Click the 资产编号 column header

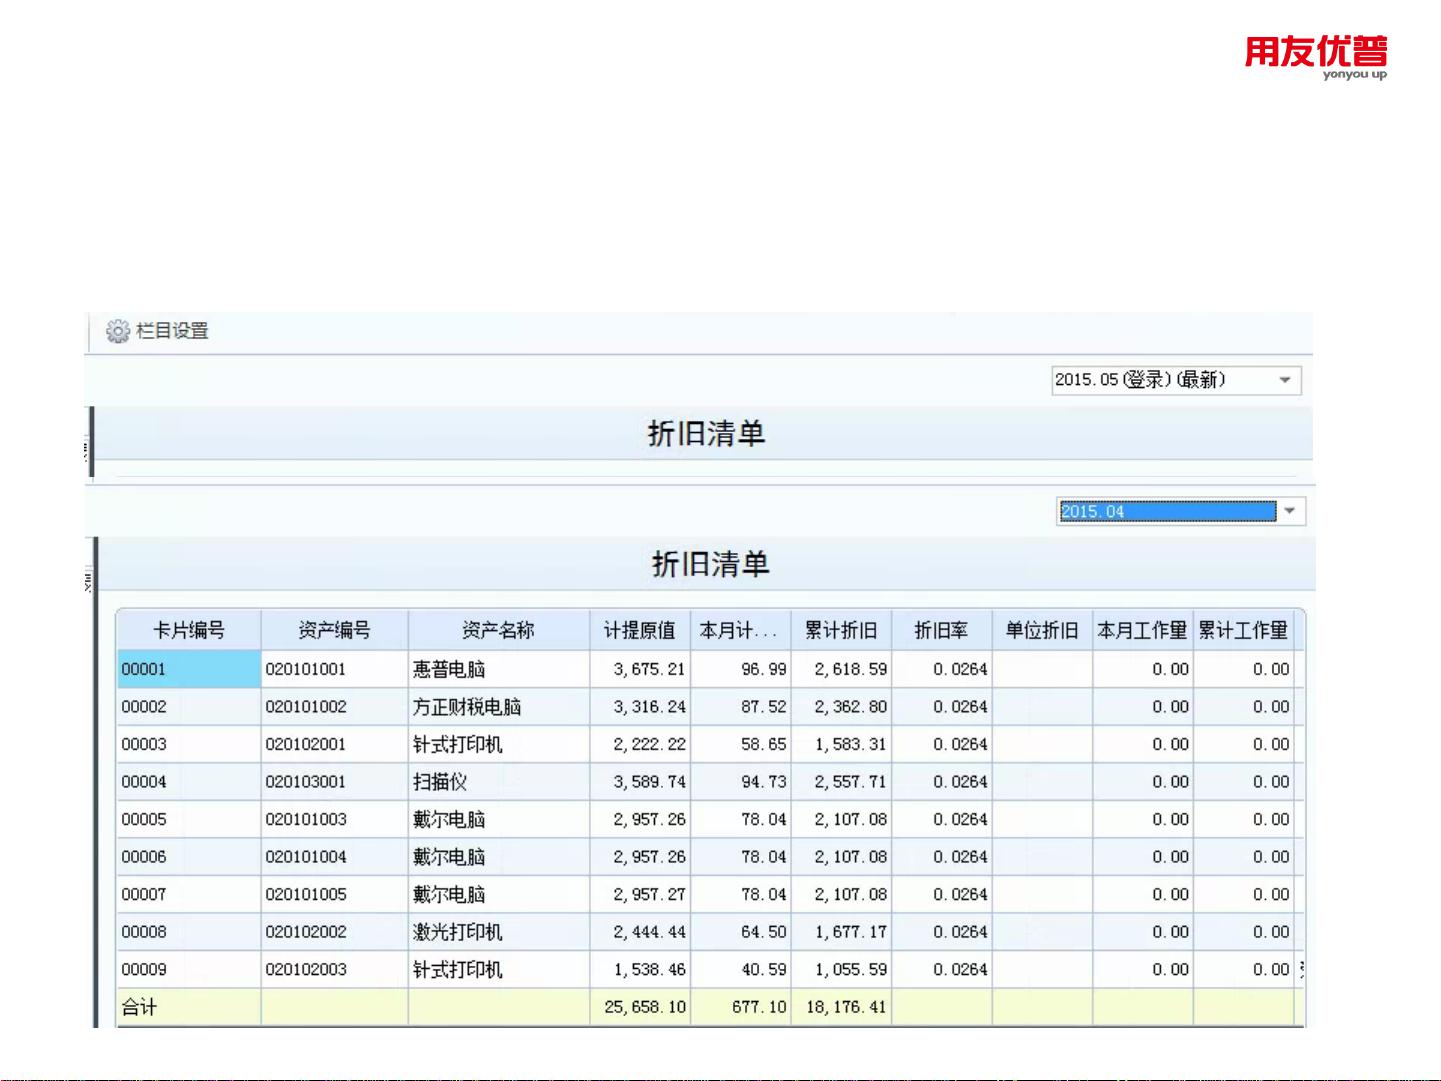334,630
